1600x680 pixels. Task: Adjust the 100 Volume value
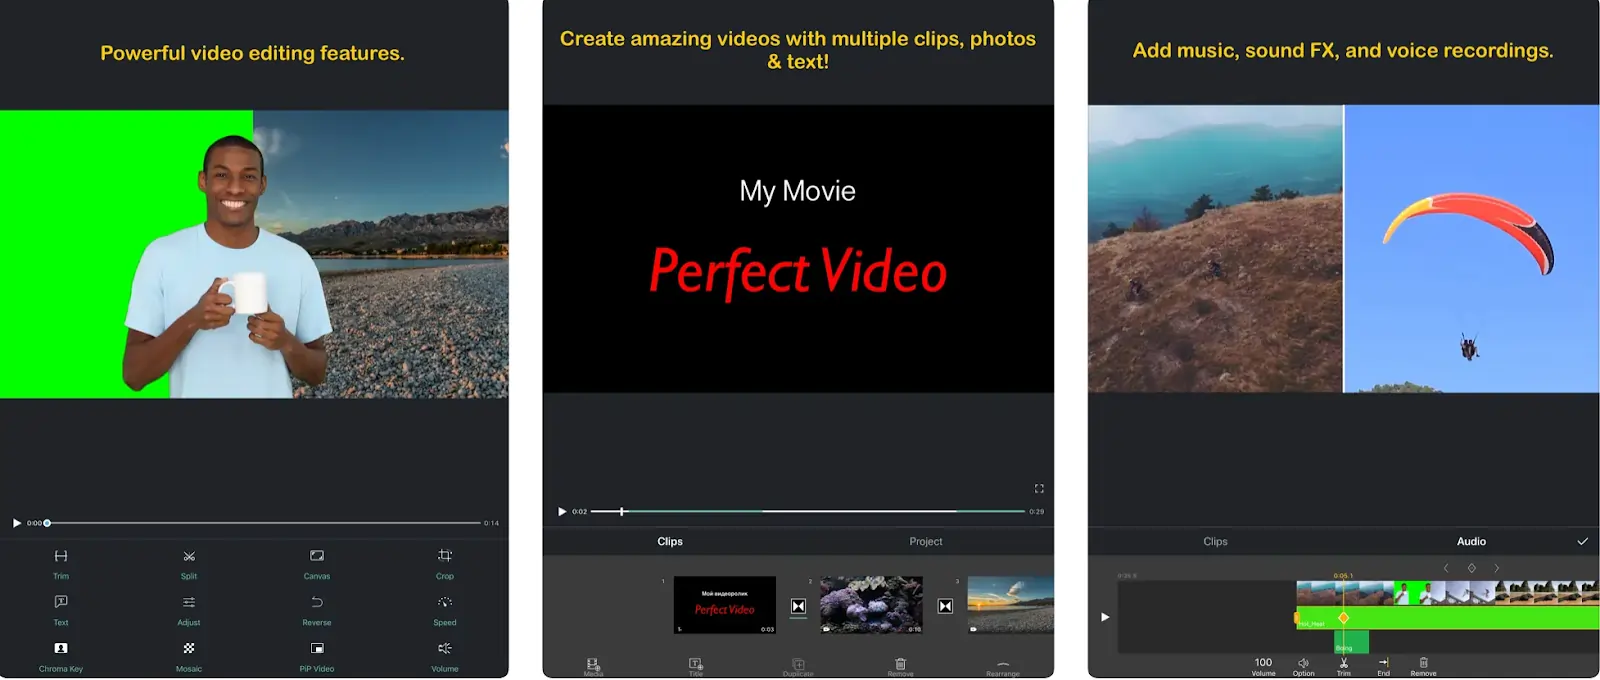1264,667
